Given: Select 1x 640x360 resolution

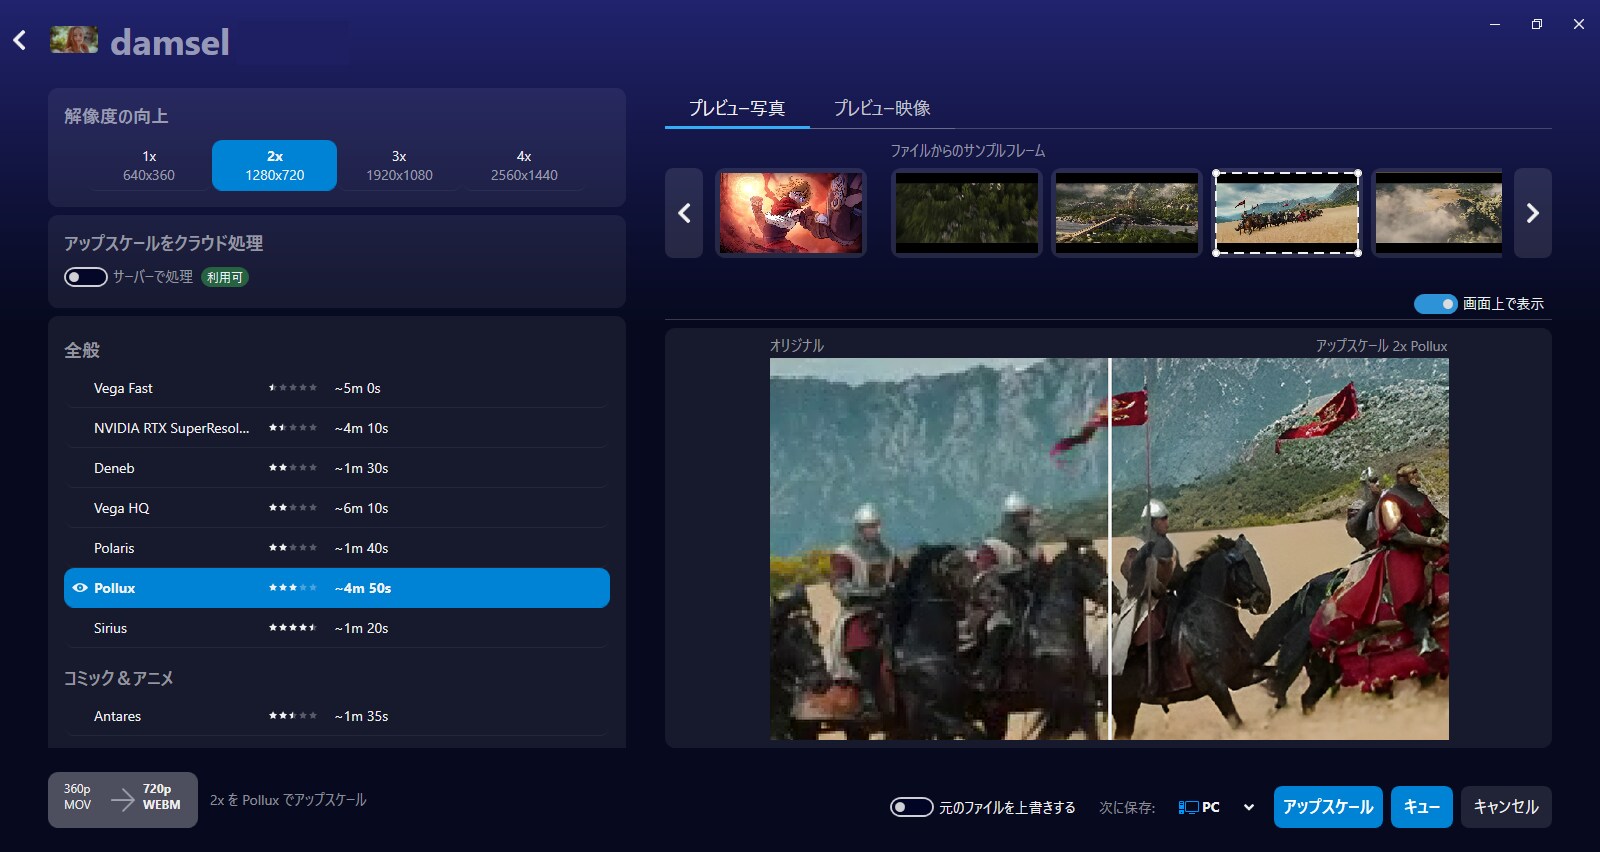Looking at the screenshot, I should pyautogui.click(x=149, y=165).
